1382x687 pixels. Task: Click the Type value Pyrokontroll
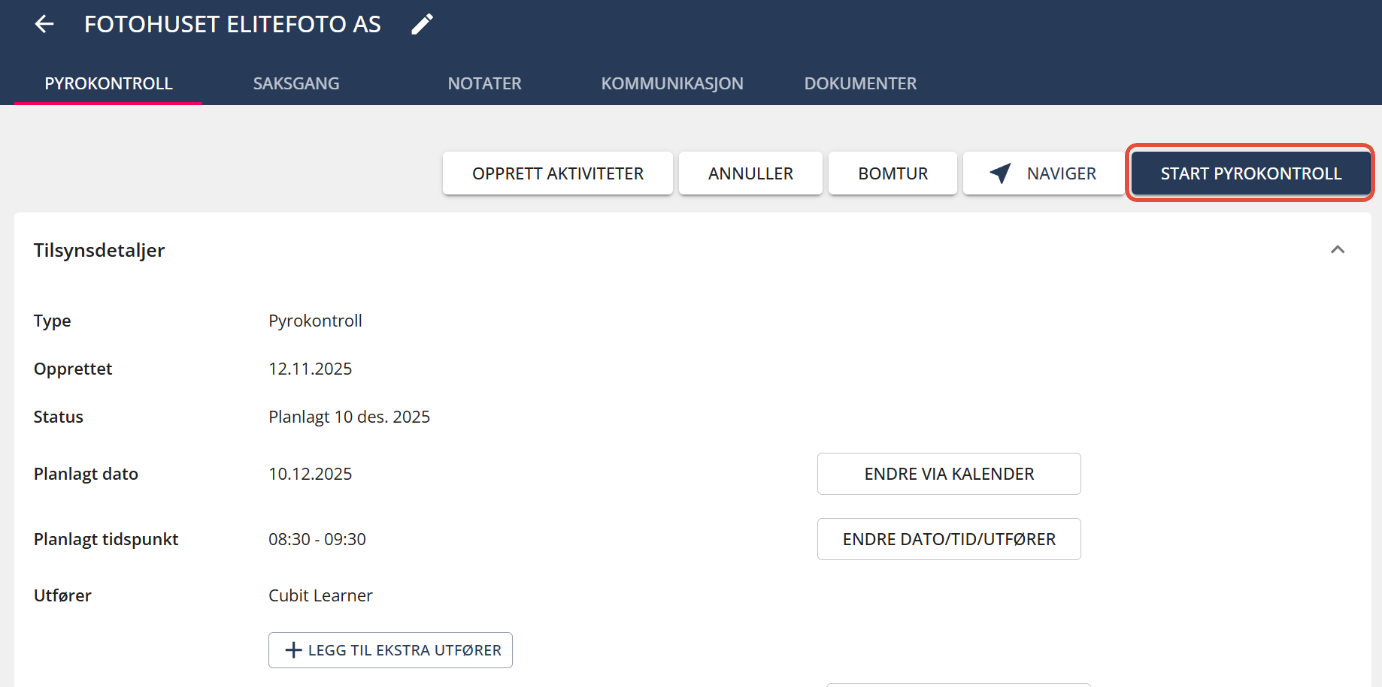315,321
